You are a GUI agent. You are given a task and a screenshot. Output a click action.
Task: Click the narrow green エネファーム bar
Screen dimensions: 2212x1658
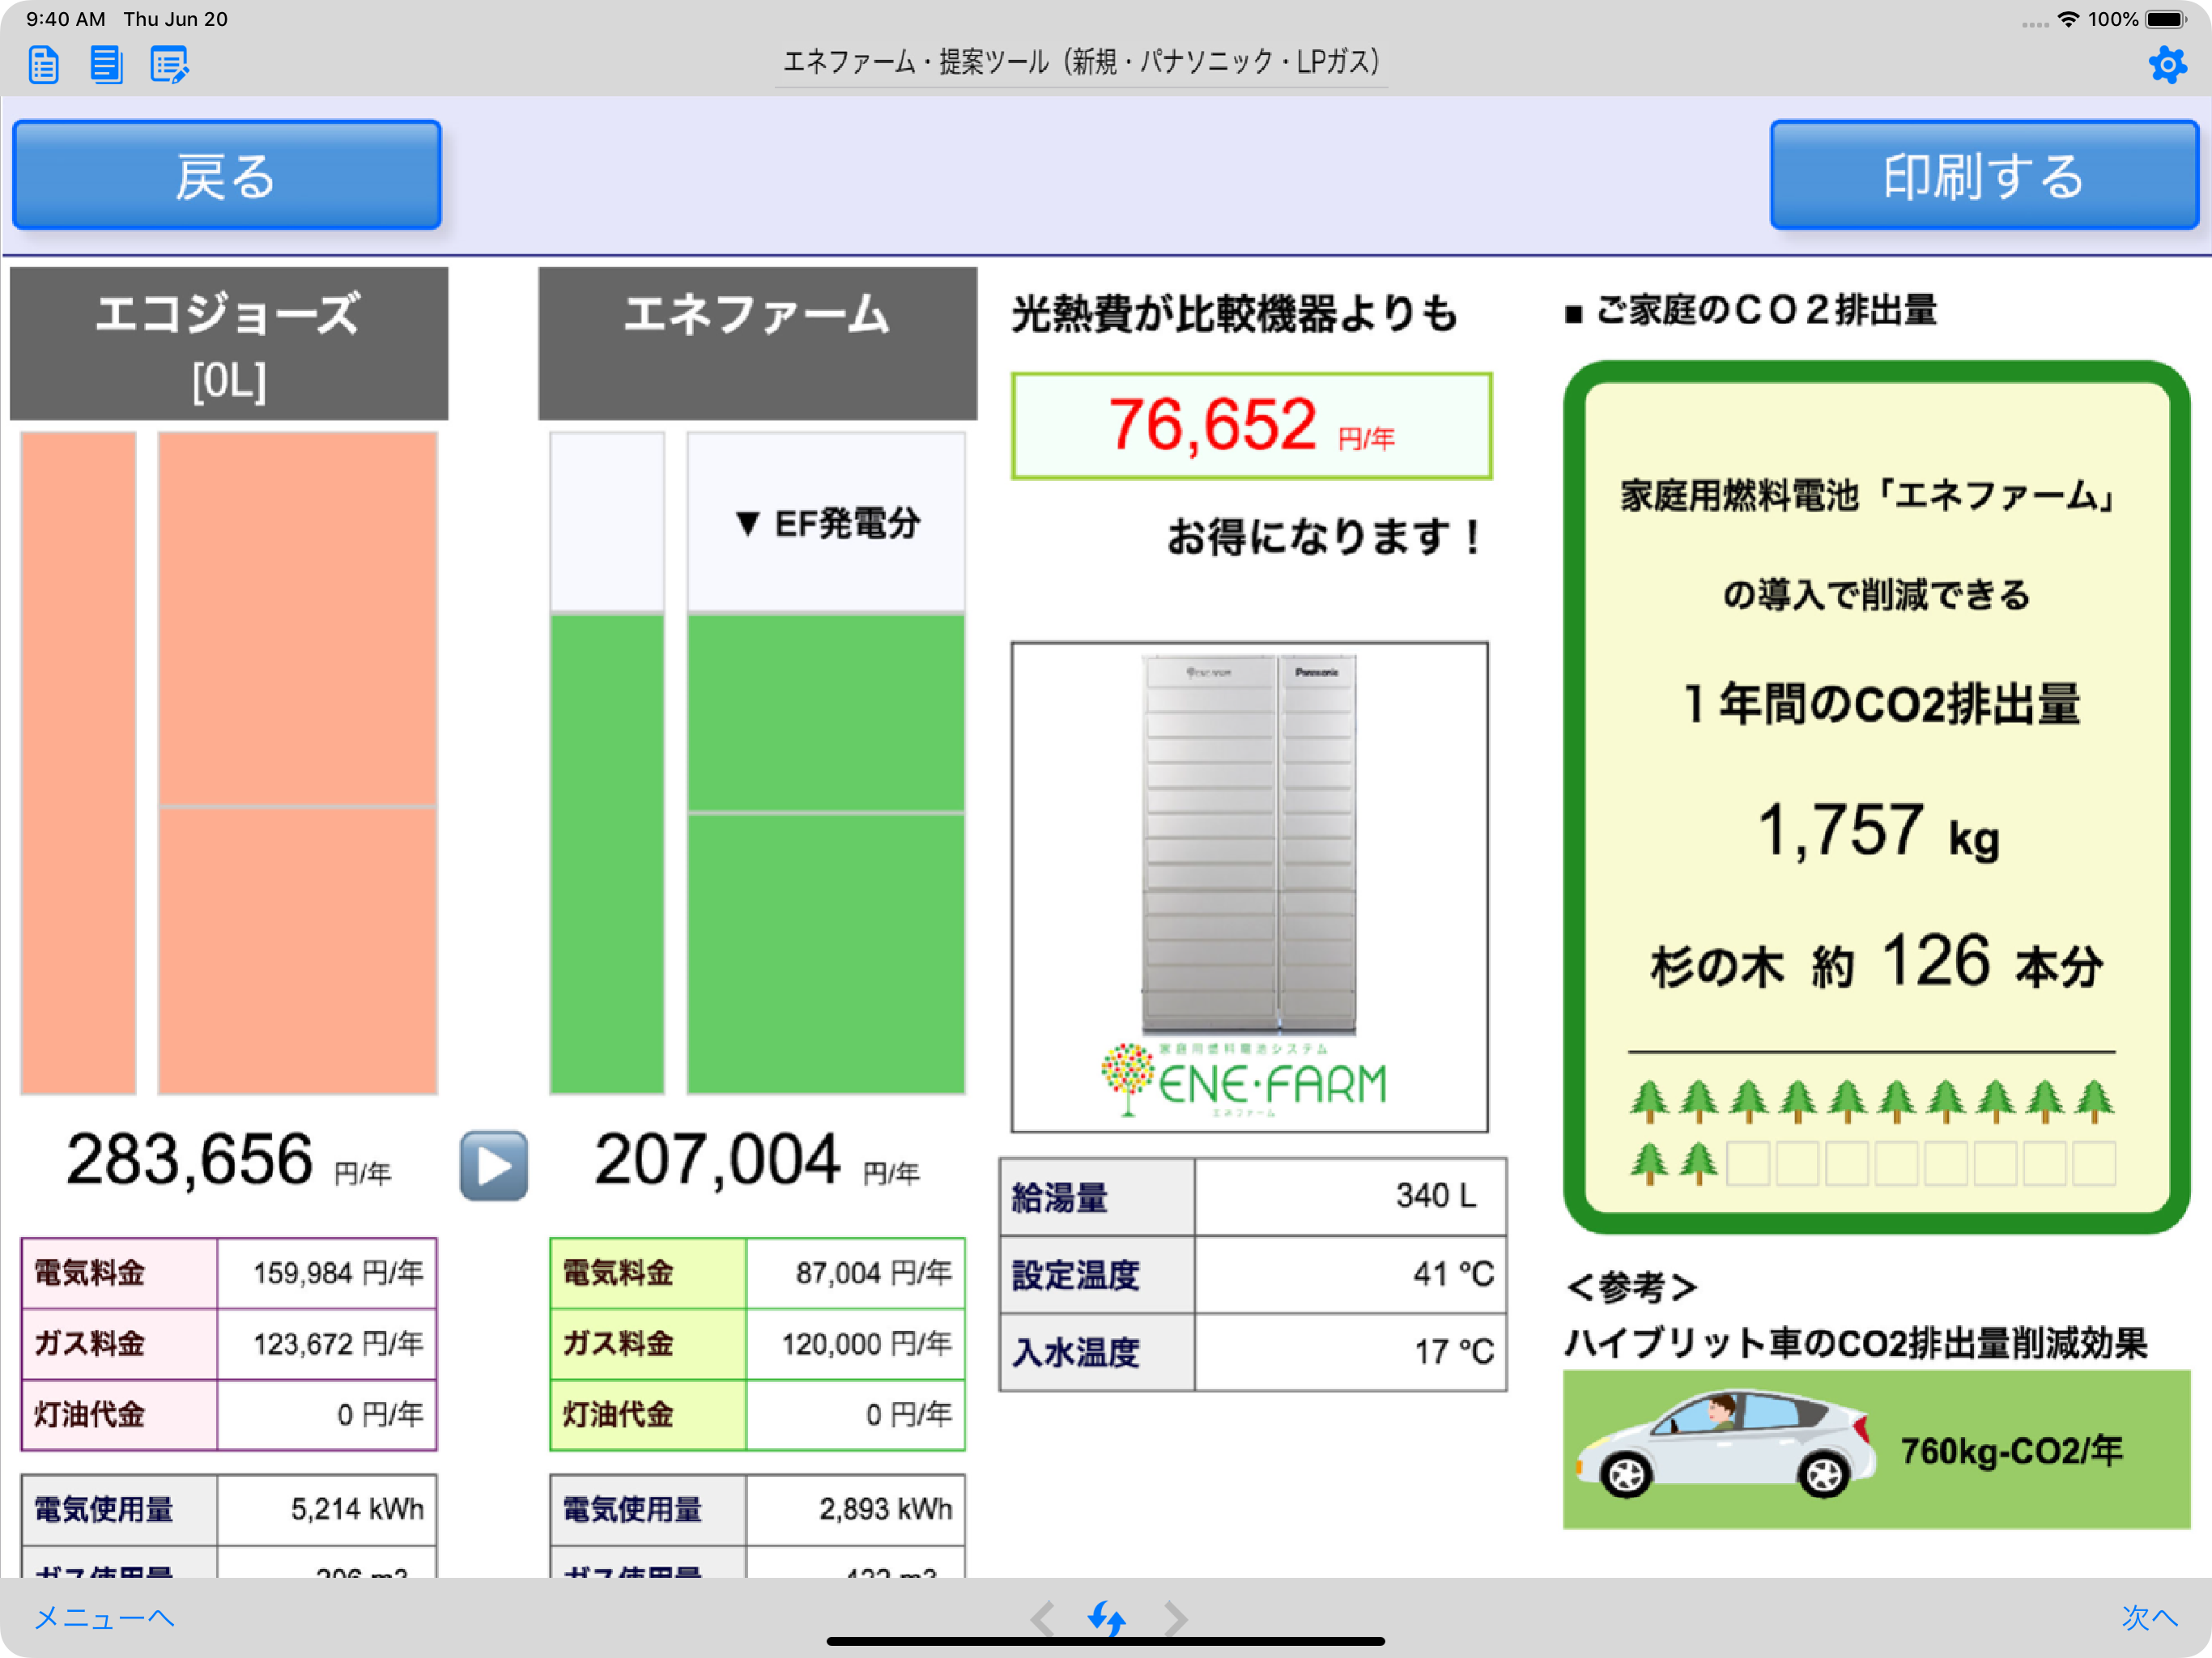607,854
